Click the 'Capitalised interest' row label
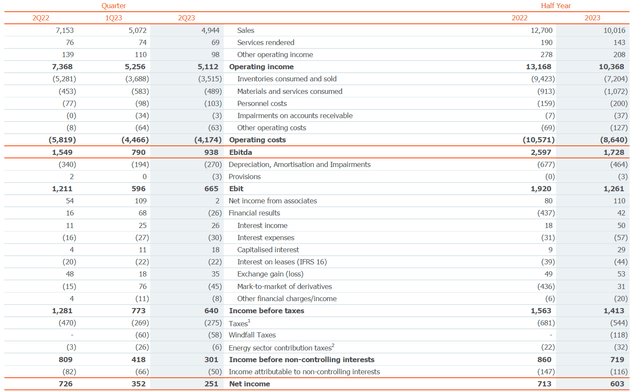 pos(268,250)
